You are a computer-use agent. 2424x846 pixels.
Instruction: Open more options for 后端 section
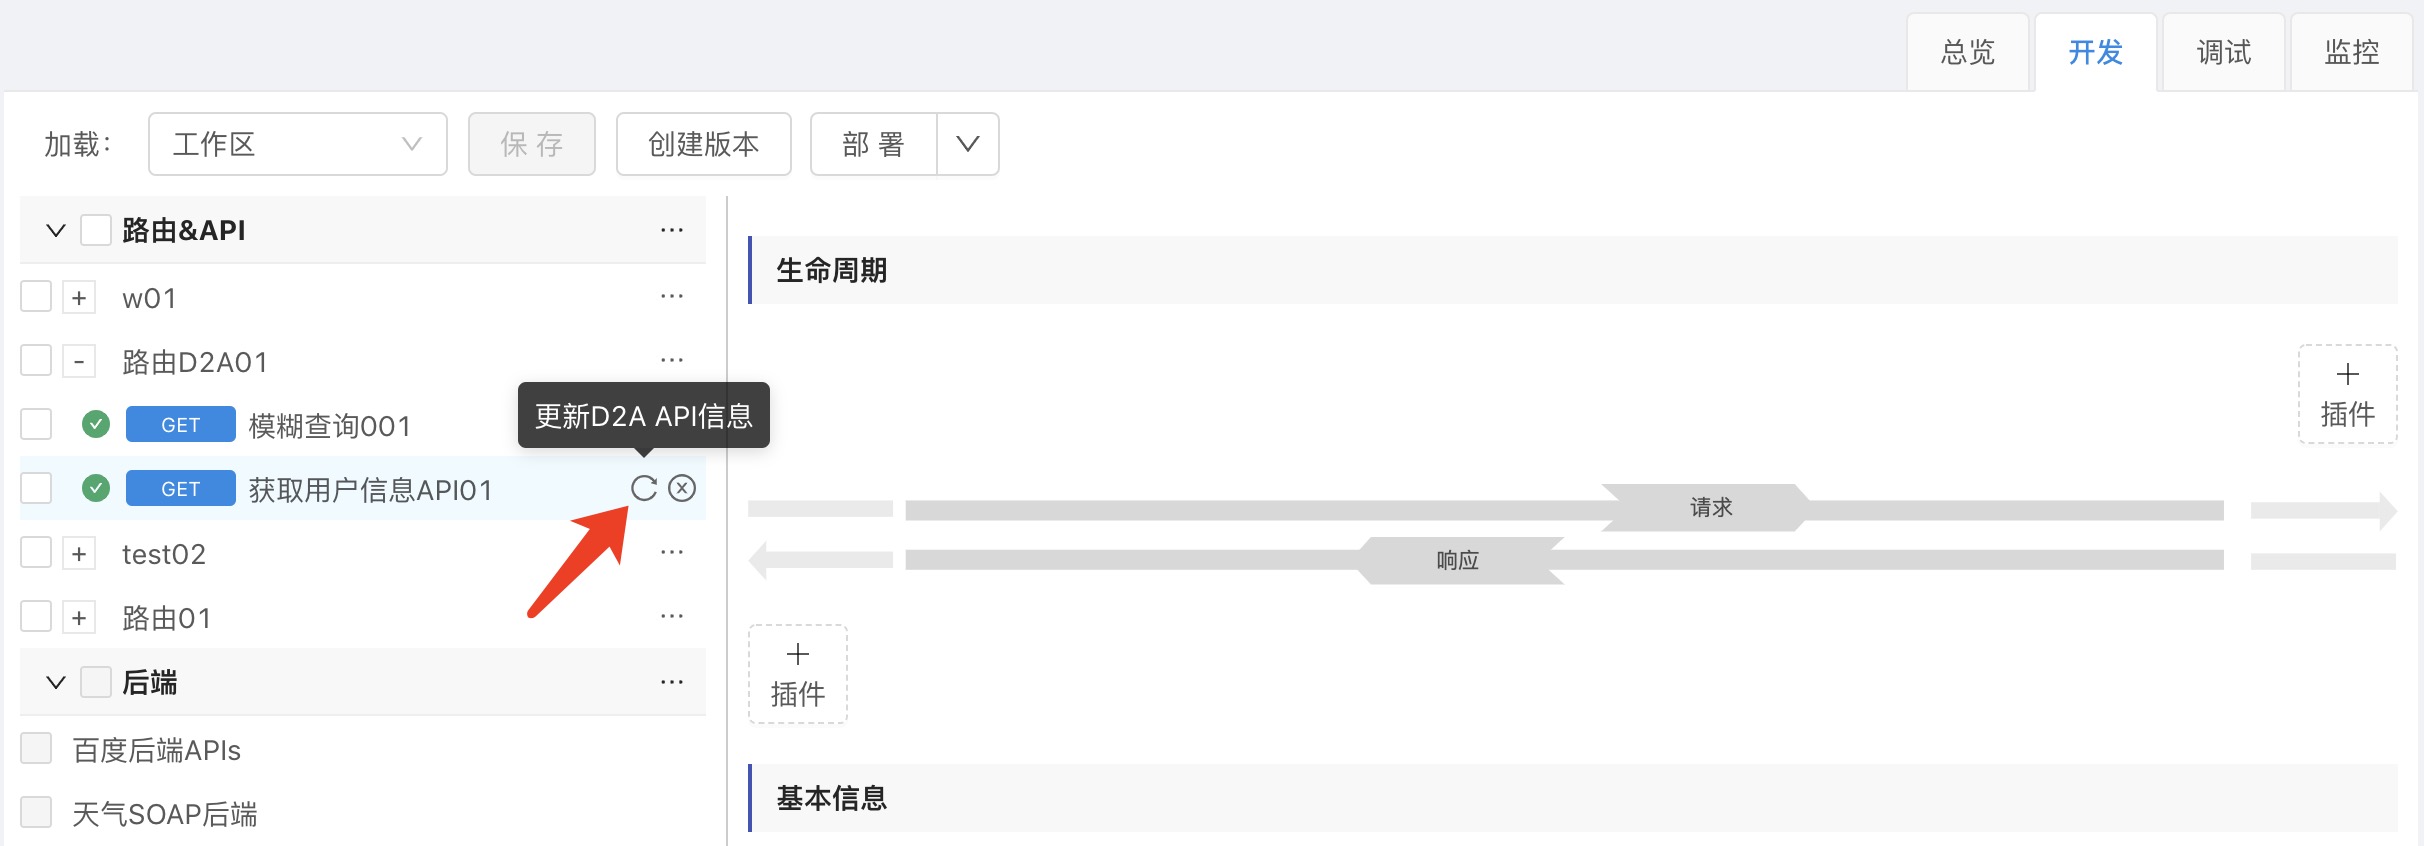(671, 682)
